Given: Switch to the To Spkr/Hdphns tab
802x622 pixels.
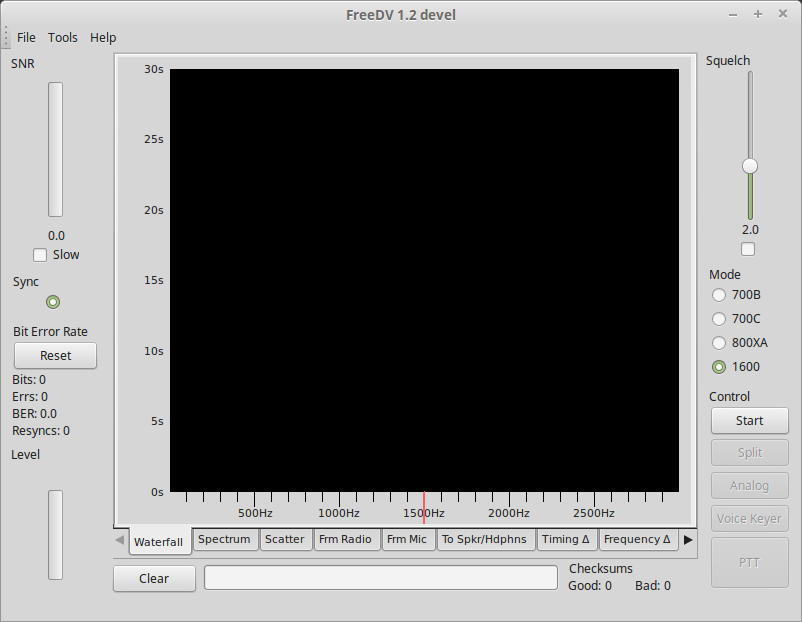Looking at the screenshot, I should coord(486,539).
